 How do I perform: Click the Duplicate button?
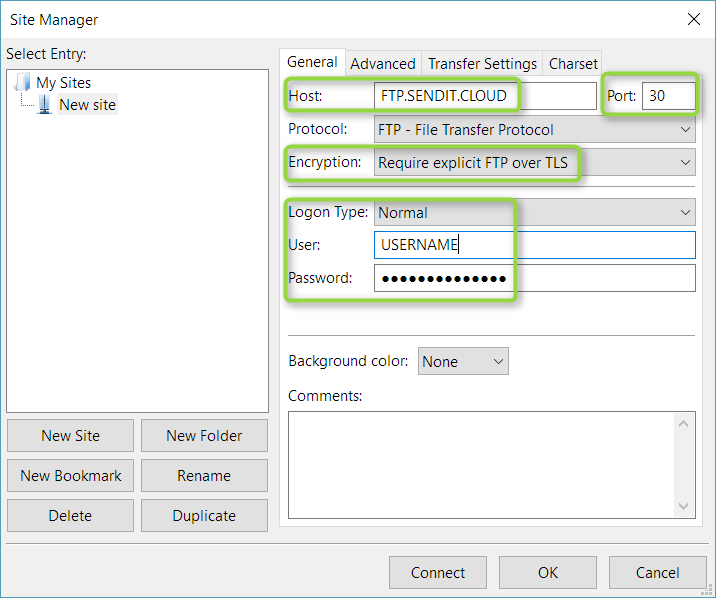tap(204, 515)
